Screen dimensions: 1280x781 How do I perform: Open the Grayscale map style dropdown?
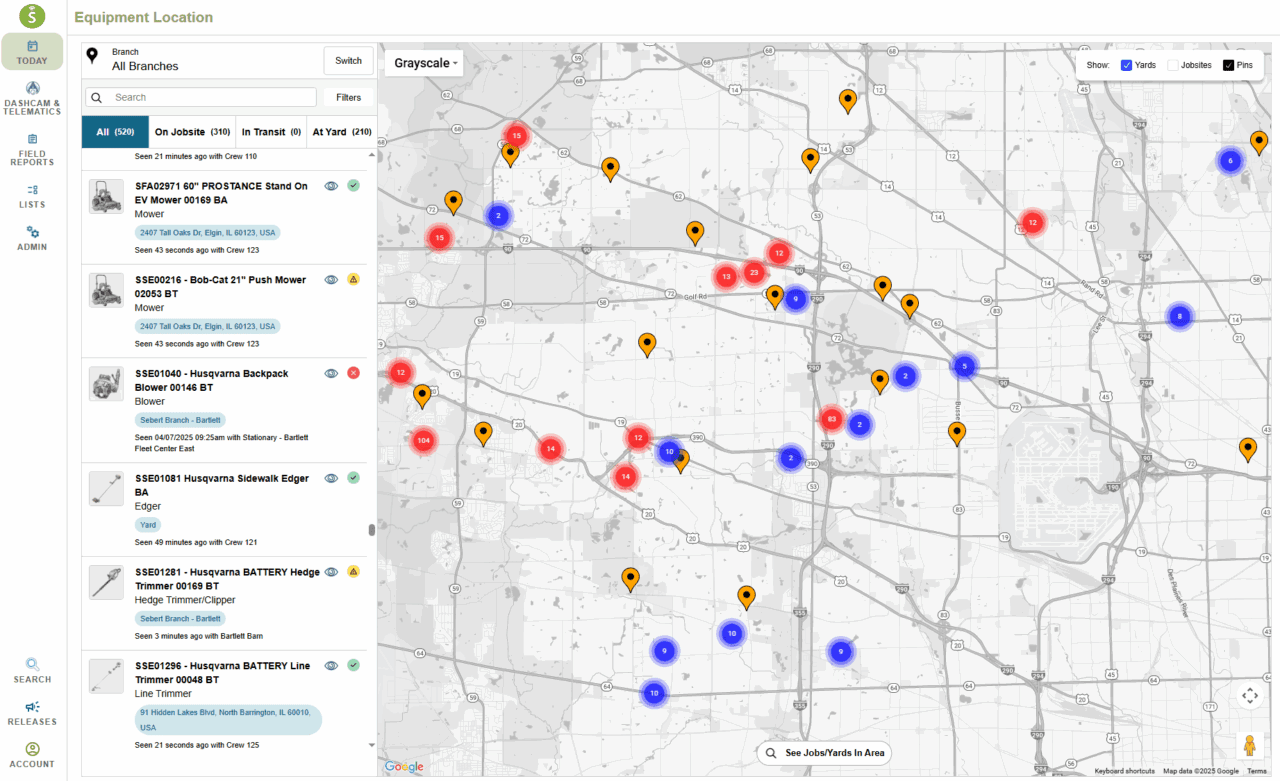pyautogui.click(x=426, y=63)
